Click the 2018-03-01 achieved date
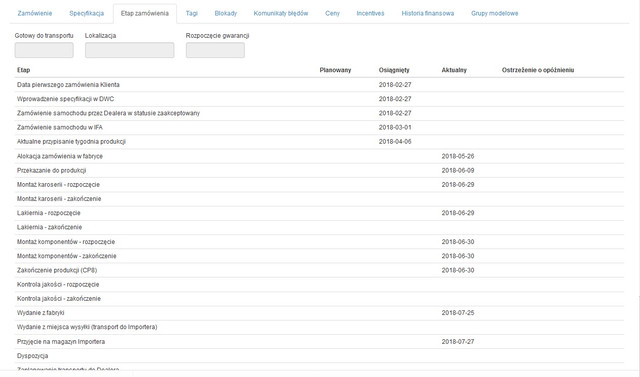 (x=395, y=128)
